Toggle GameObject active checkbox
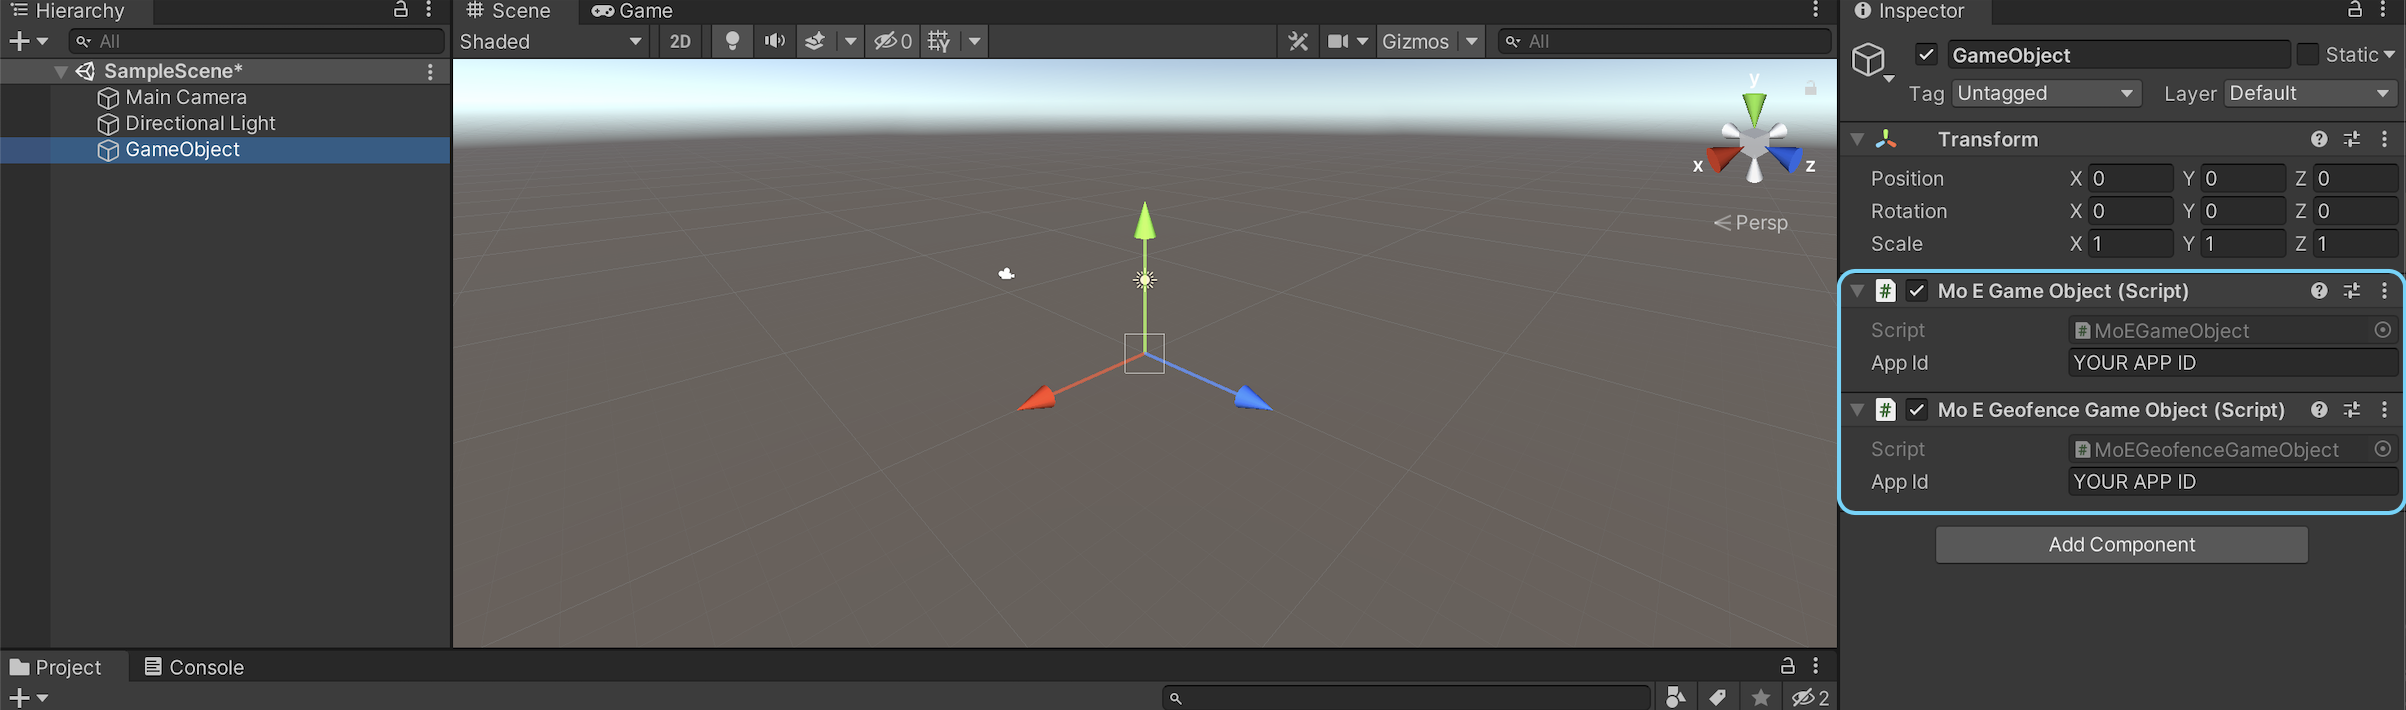The width and height of the screenshot is (2406, 710). pyautogui.click(x=1927, y=55)
